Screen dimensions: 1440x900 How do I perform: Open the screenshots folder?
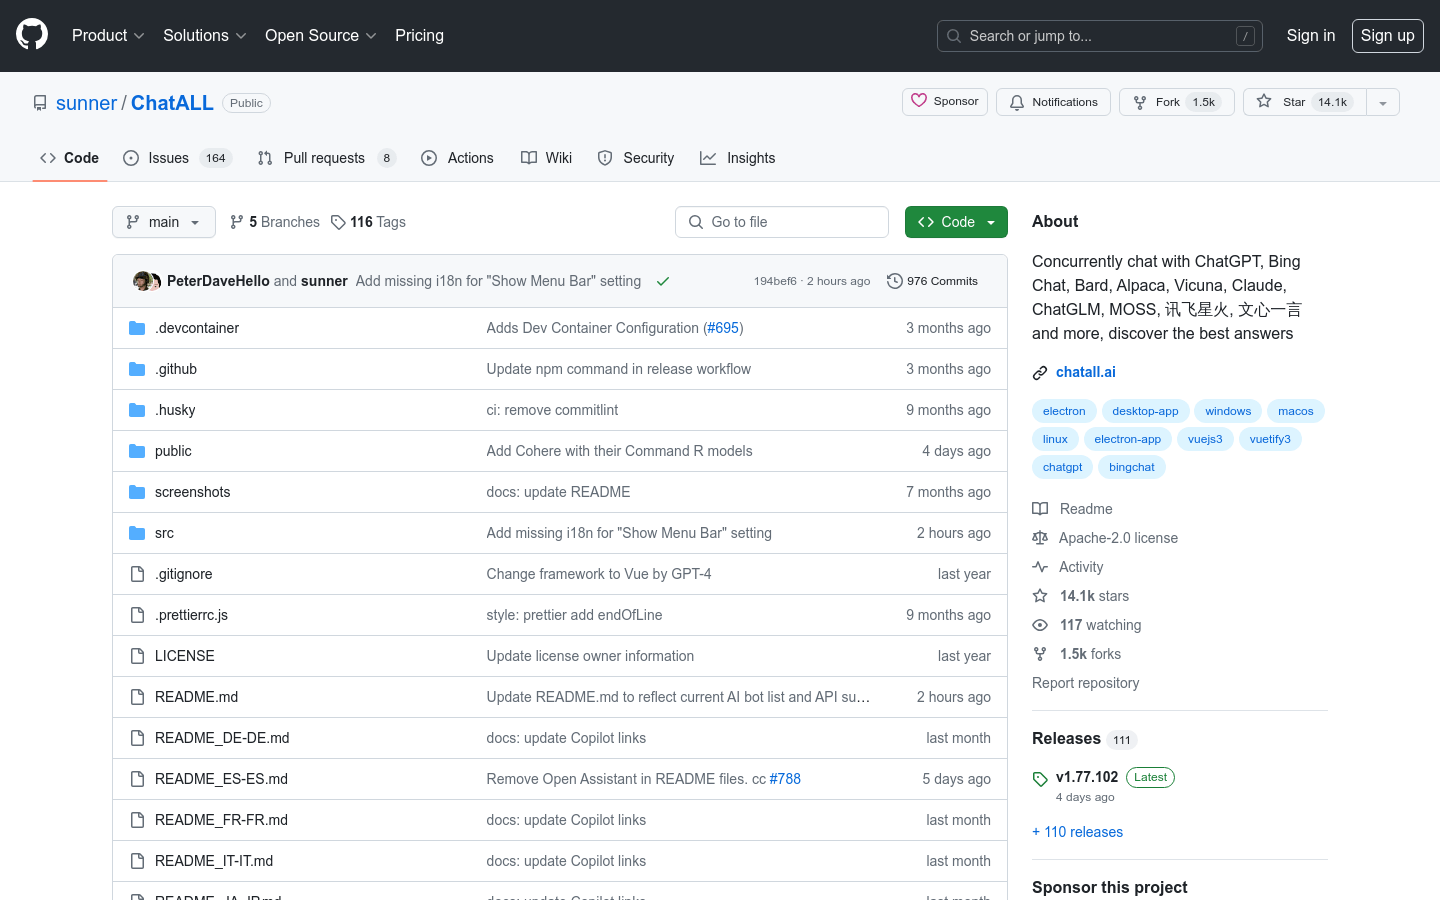coord(193,492)
